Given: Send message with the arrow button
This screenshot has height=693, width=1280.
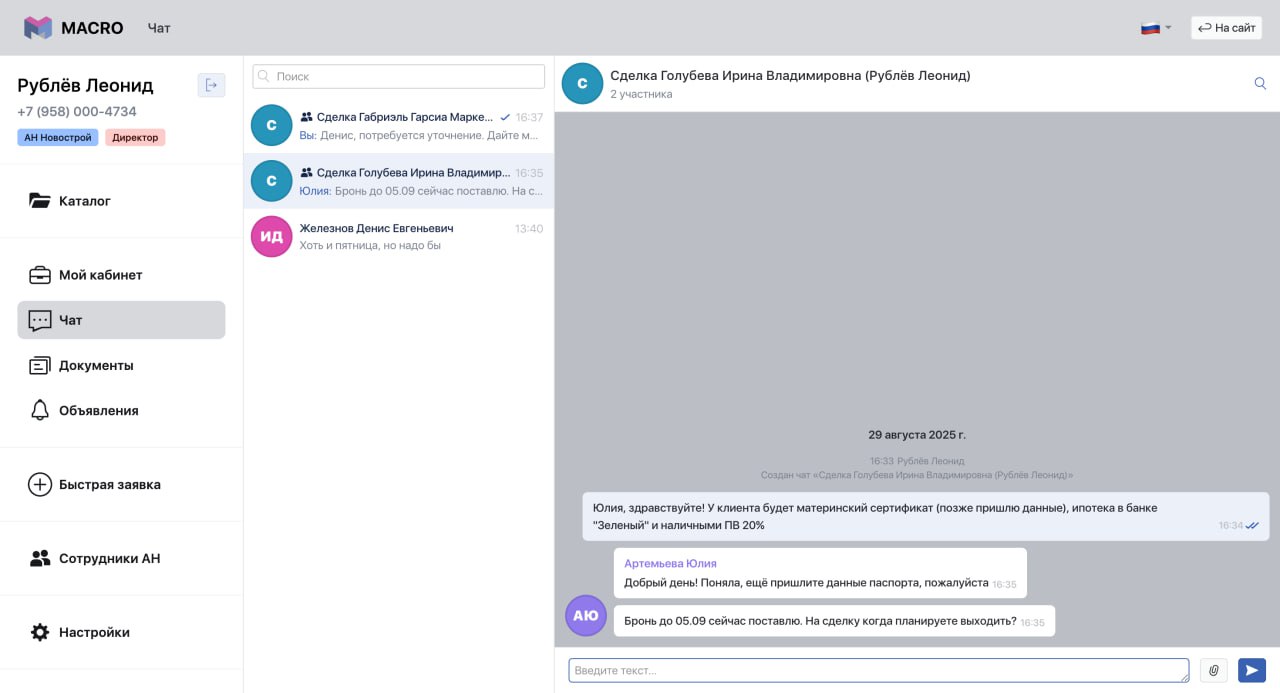Looking at the screenshot, I should pyautogui.click(x=1251, y=670).
